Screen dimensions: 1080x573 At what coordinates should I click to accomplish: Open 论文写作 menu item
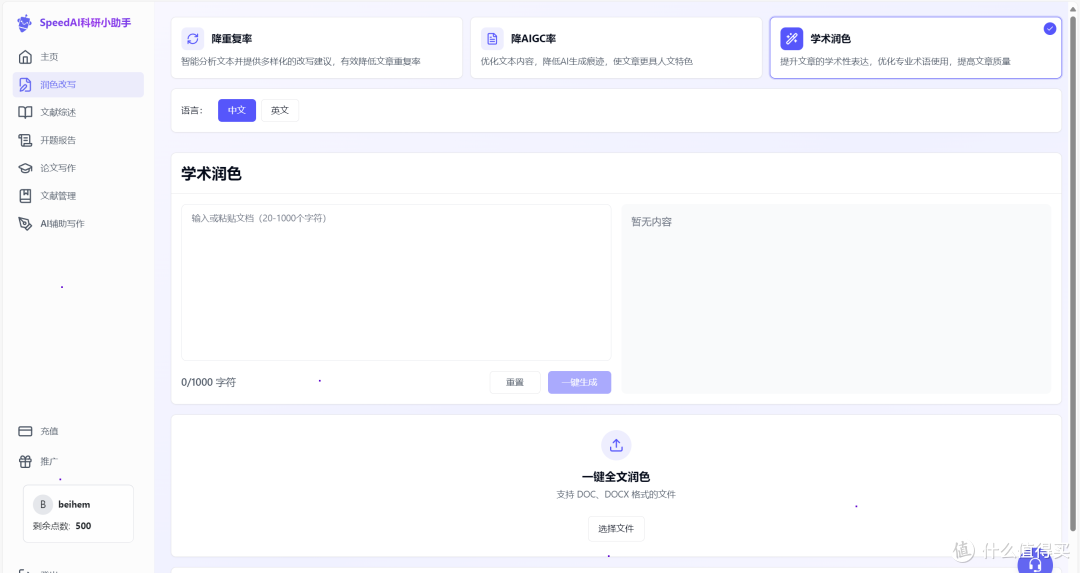click(x=78, y=168)
